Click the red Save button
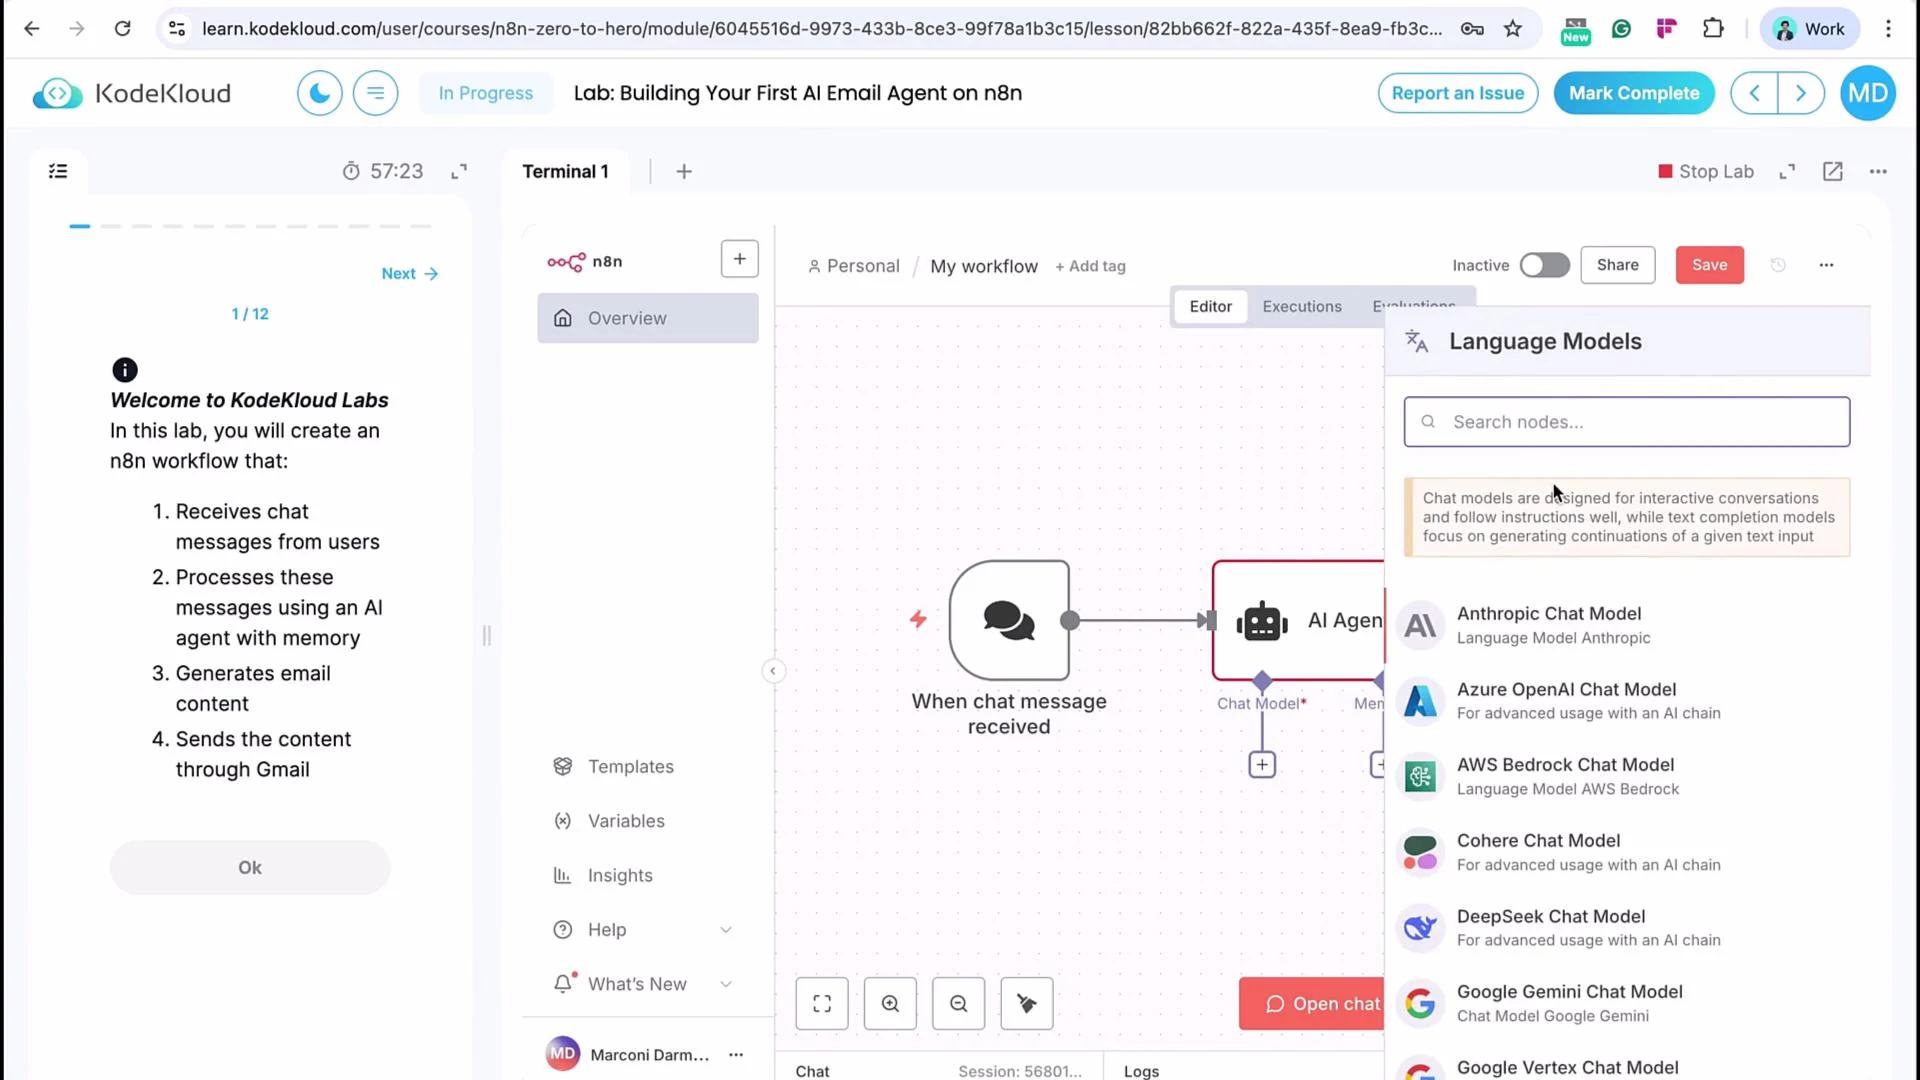The height and width of the screenshot is (1080, 1920). pos(1710,265)
